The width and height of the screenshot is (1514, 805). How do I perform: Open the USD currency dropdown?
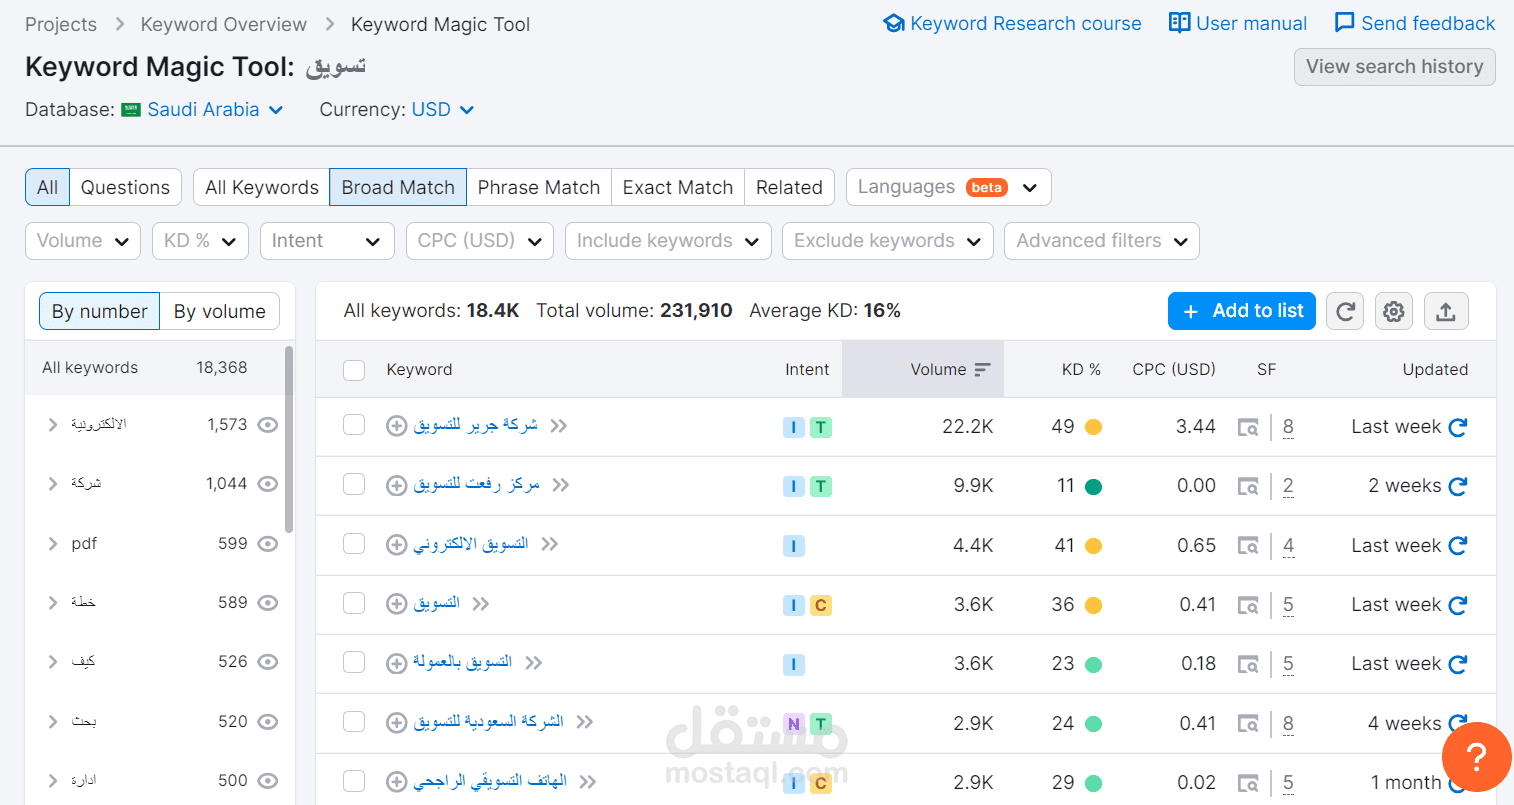(442, 110)
